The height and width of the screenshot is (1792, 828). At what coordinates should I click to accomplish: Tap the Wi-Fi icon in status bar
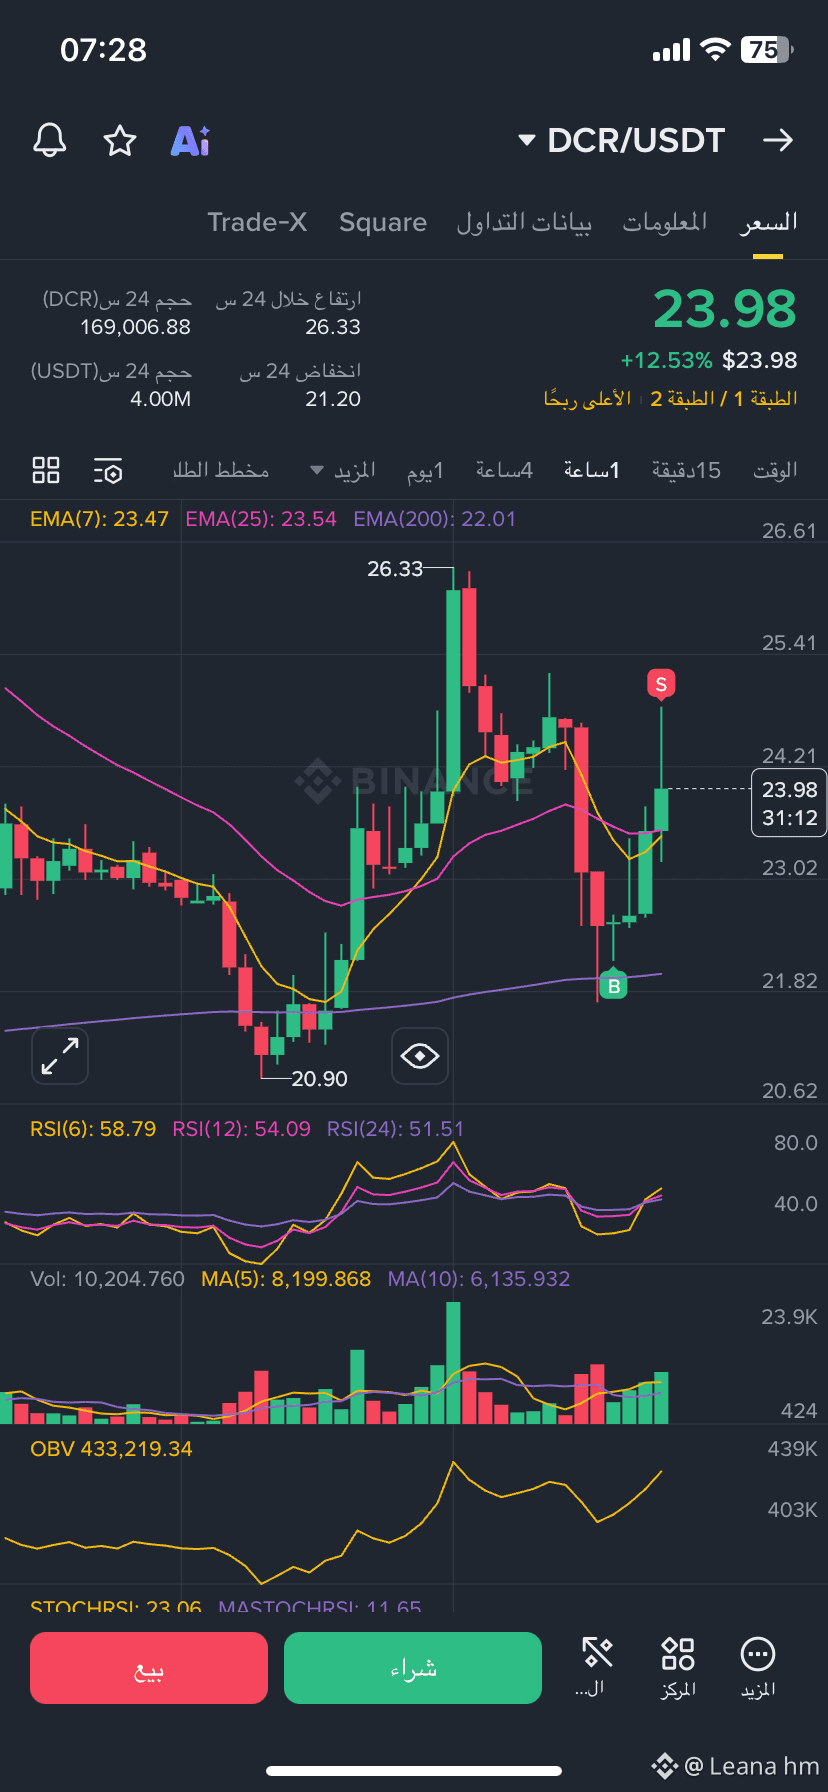pyautogui.click(x=715, y=49)
